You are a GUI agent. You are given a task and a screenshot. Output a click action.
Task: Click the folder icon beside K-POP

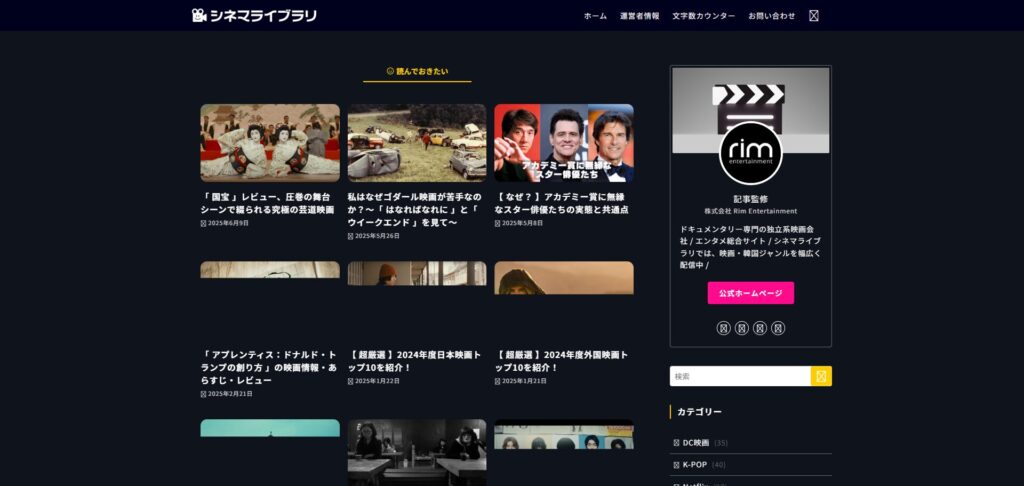(677, 465)
